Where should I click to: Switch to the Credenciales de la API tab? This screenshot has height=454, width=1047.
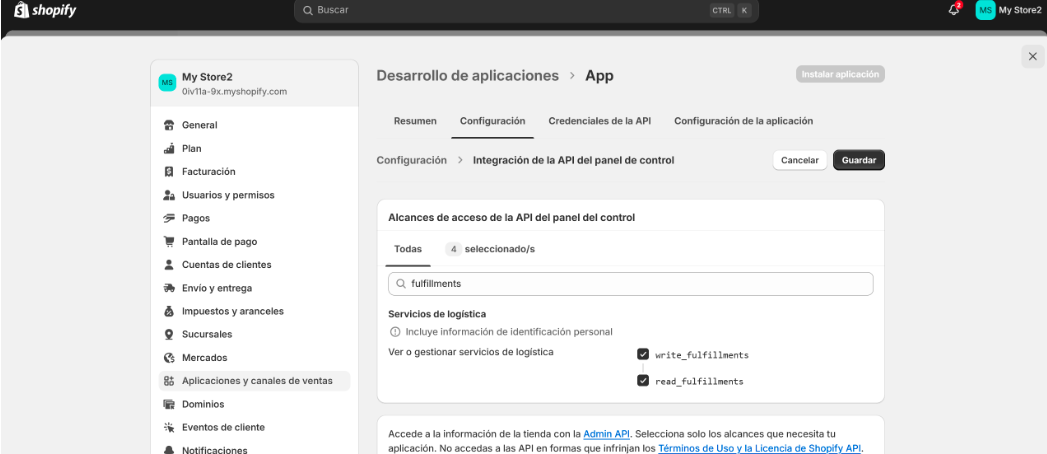tap(599, 121)
